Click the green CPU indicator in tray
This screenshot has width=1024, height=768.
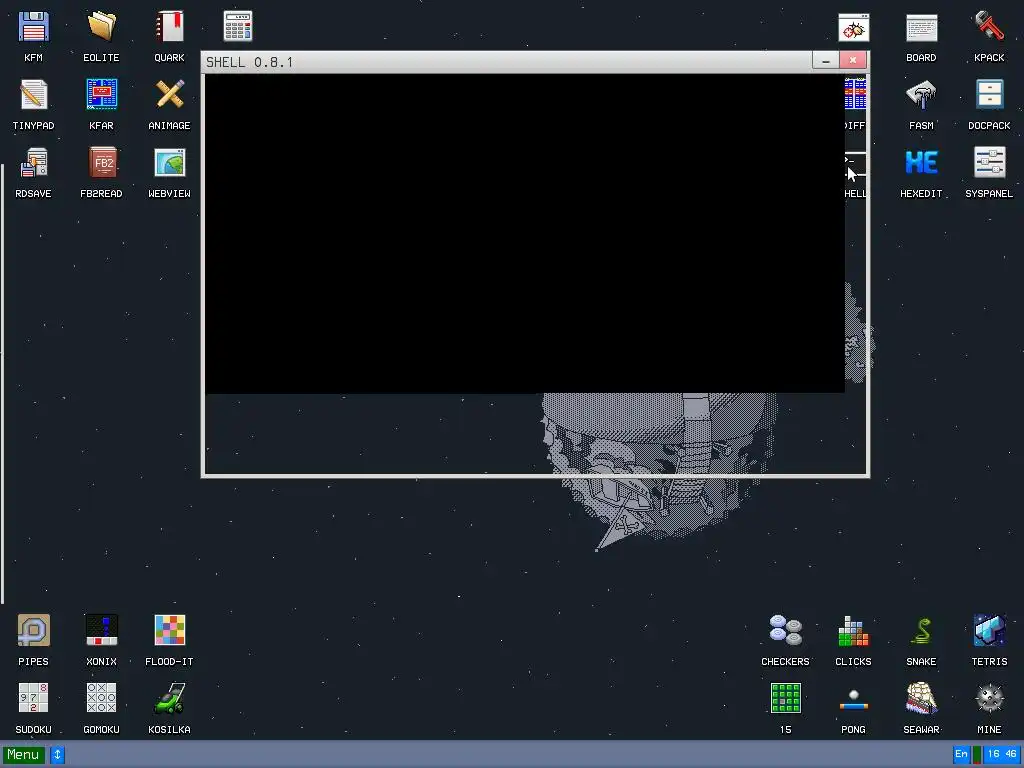tap(977, 754)
